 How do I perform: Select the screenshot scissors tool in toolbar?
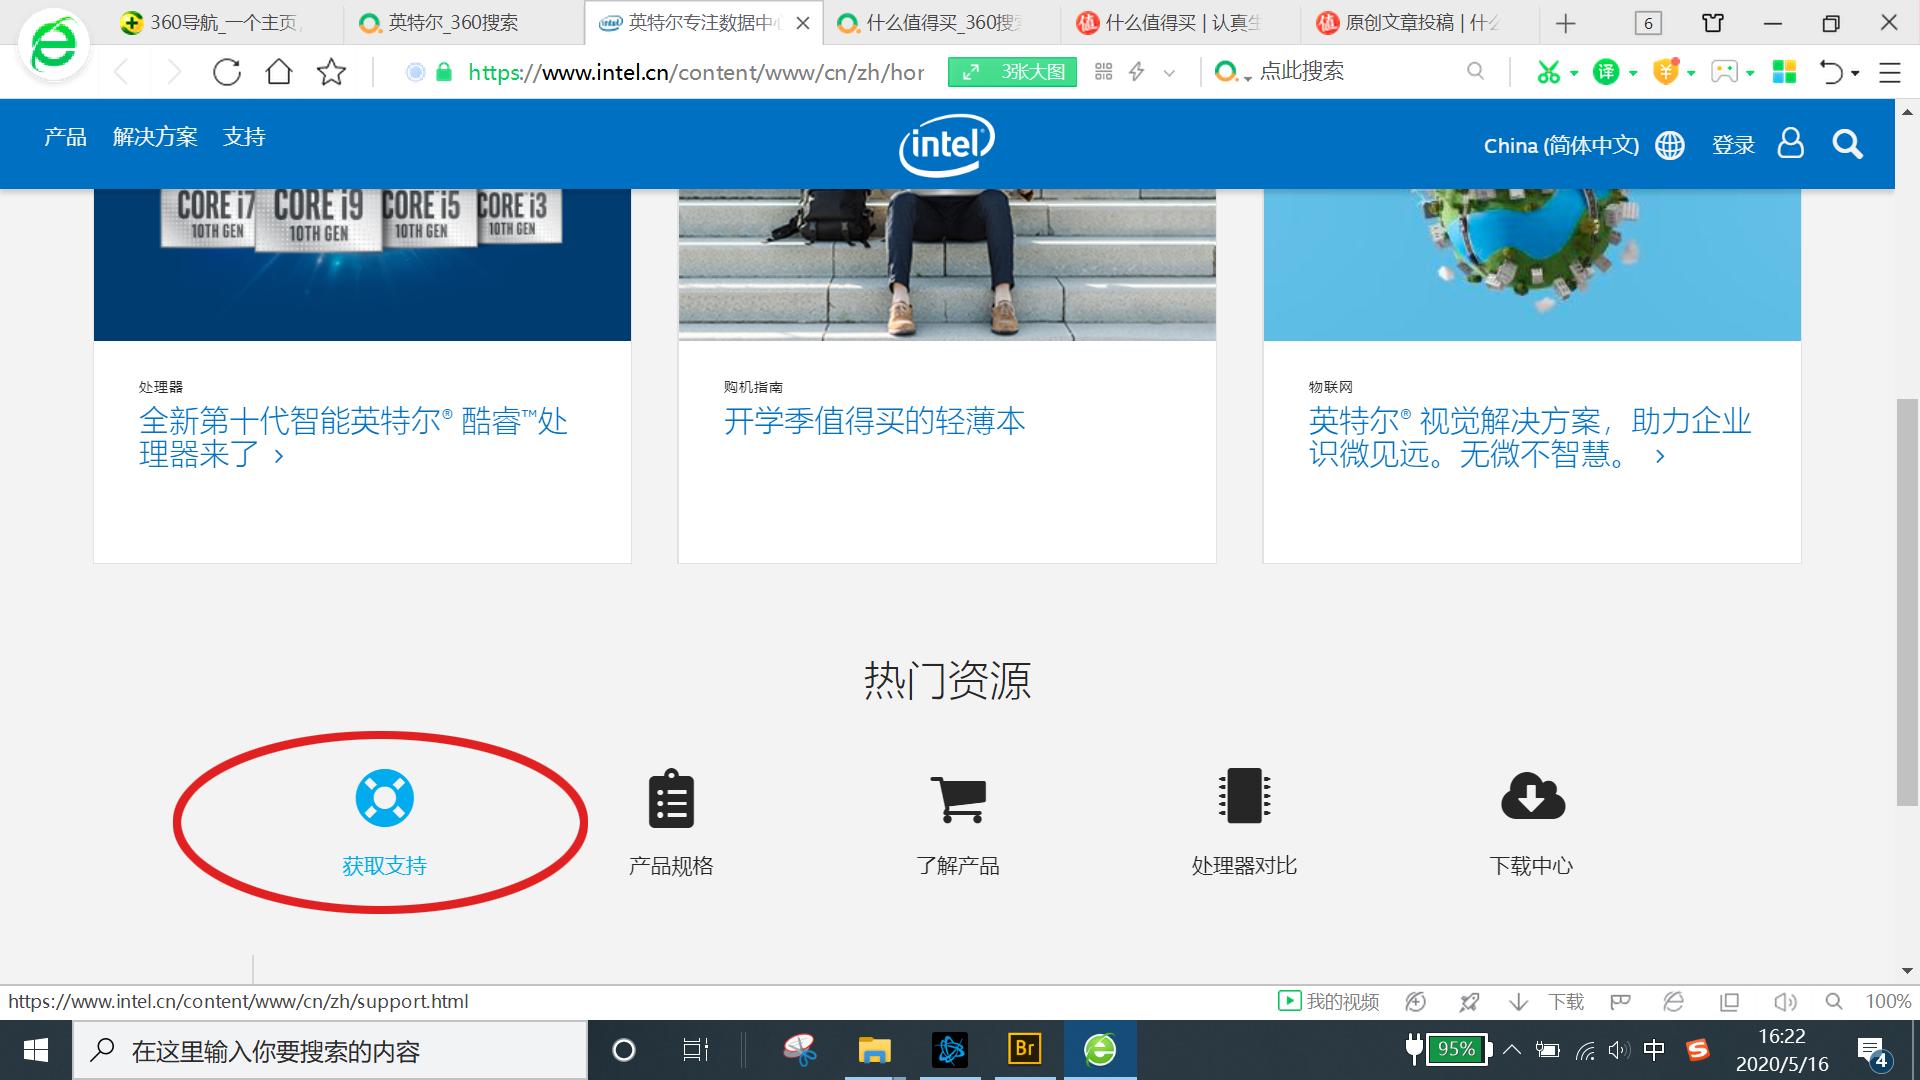pyautogui.click(x=1549, y=72)
